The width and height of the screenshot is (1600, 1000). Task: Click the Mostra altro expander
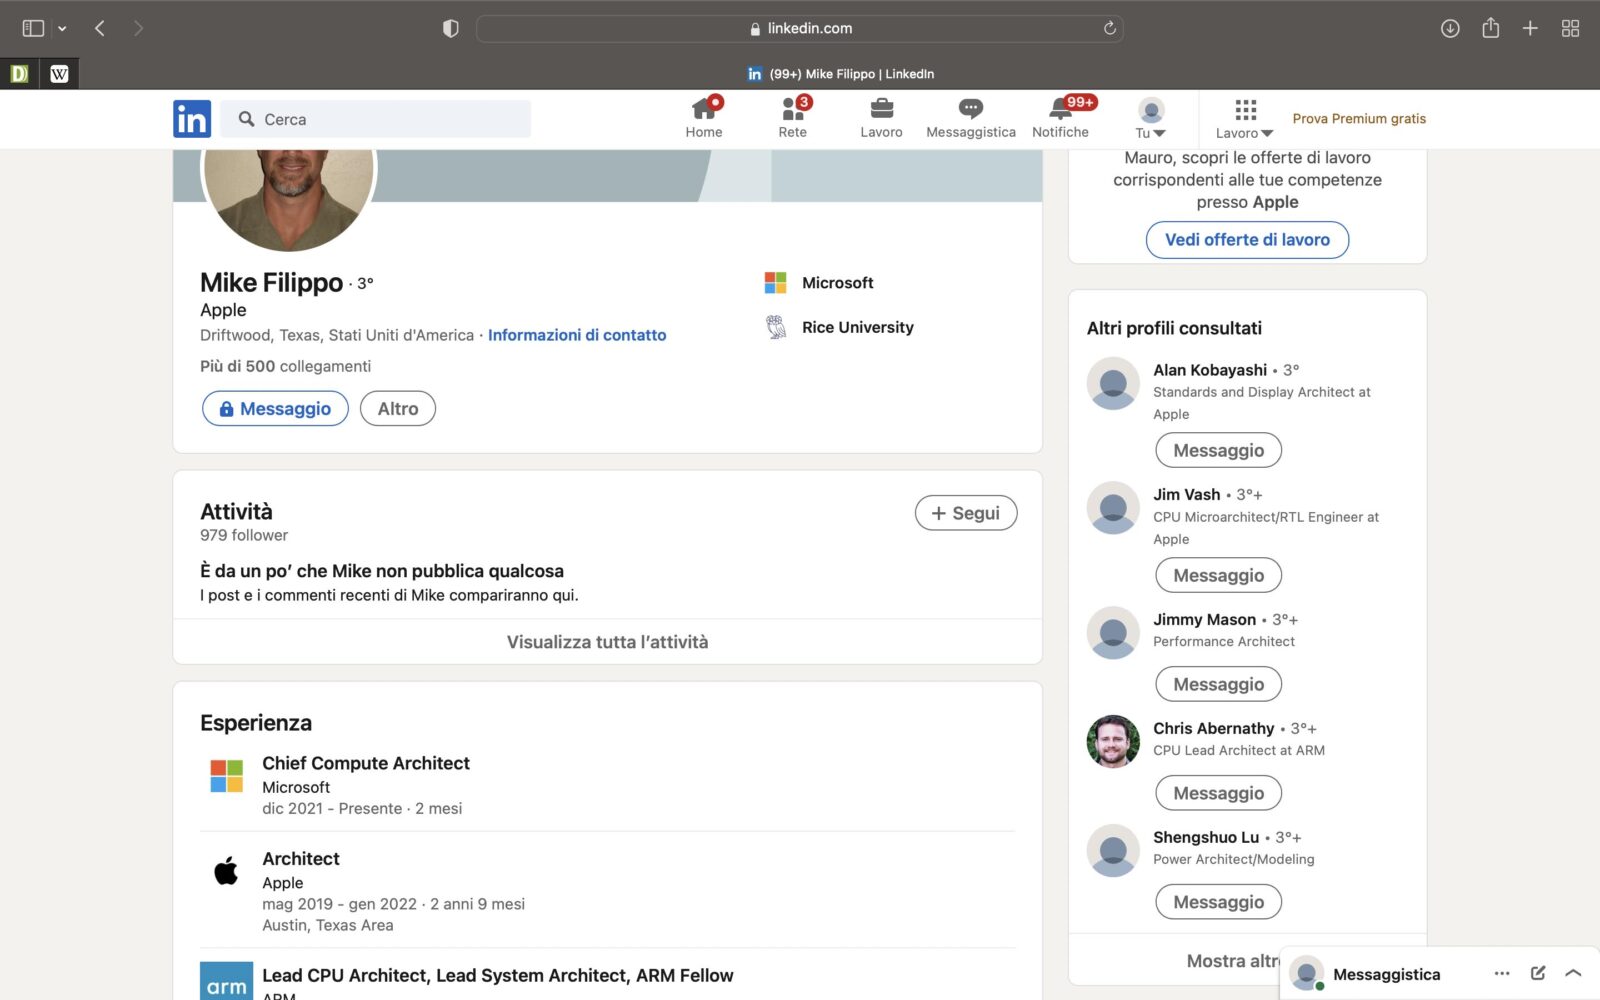click(x=1233, y=961)
